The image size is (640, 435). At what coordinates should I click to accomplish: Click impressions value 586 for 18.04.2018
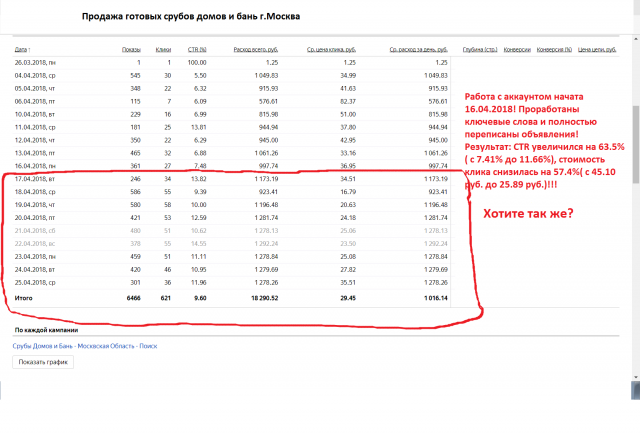pyautogui.click(x=136, y=192)
